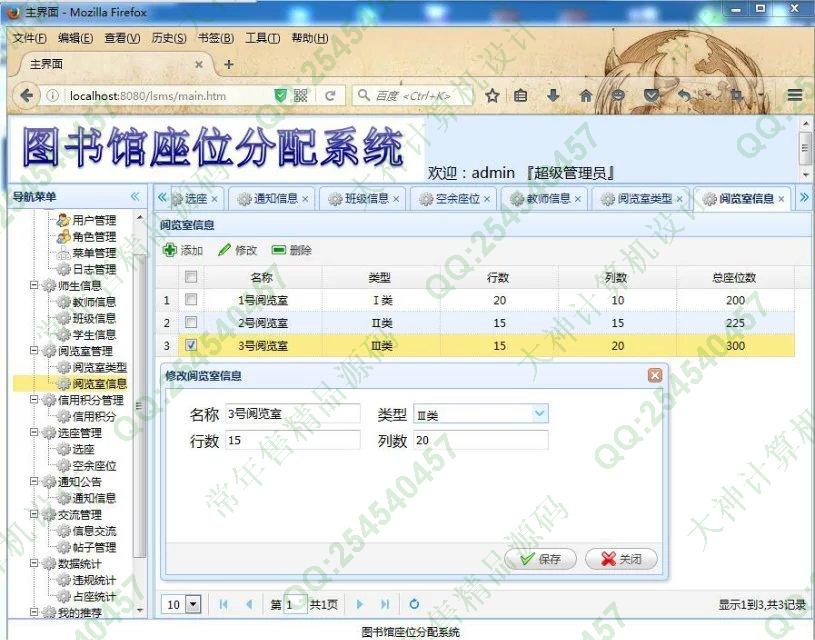
Task: Click the QR code icon in address bar
Action: [300, 96]
